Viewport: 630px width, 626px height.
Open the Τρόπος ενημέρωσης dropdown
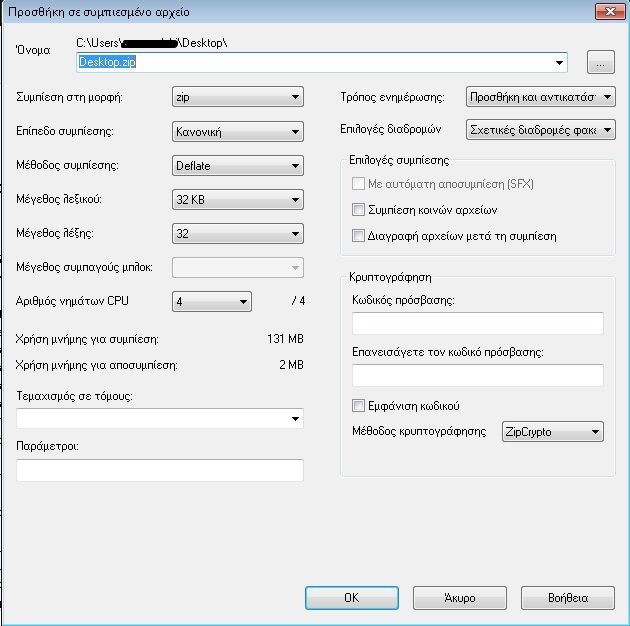click(x=541, y=97)
